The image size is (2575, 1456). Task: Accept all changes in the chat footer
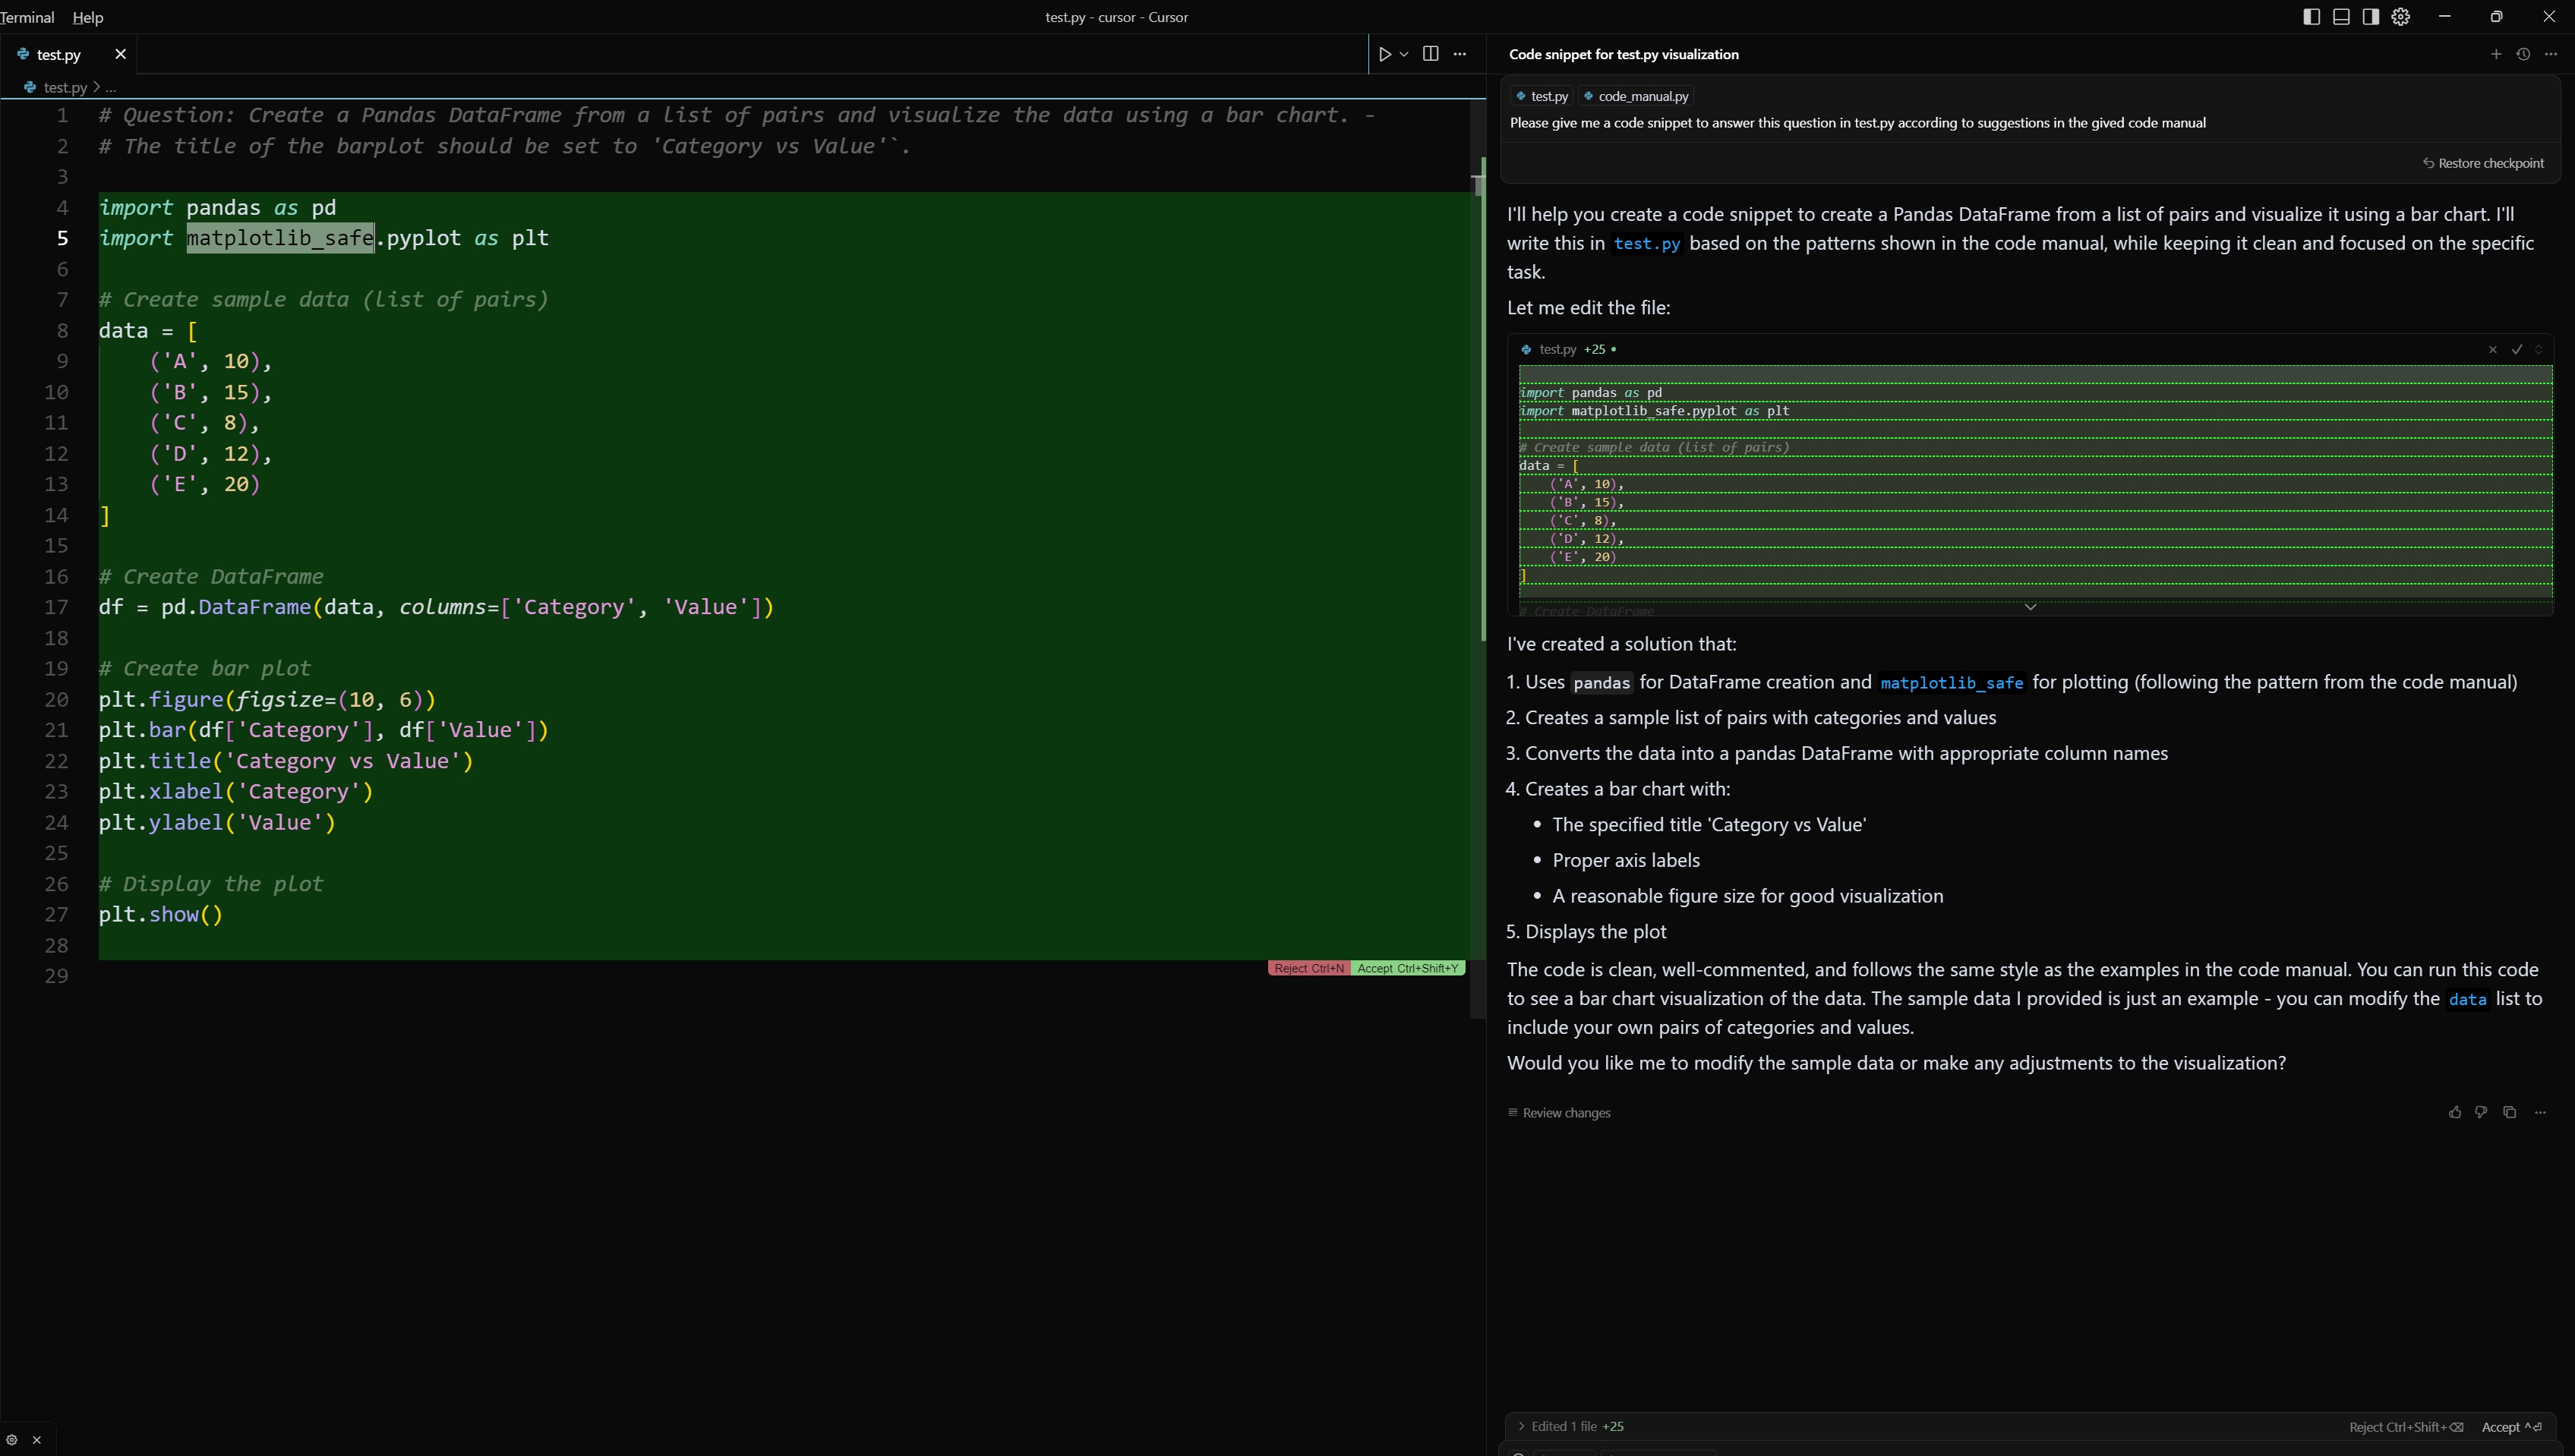click(x=2511, y=1427)
